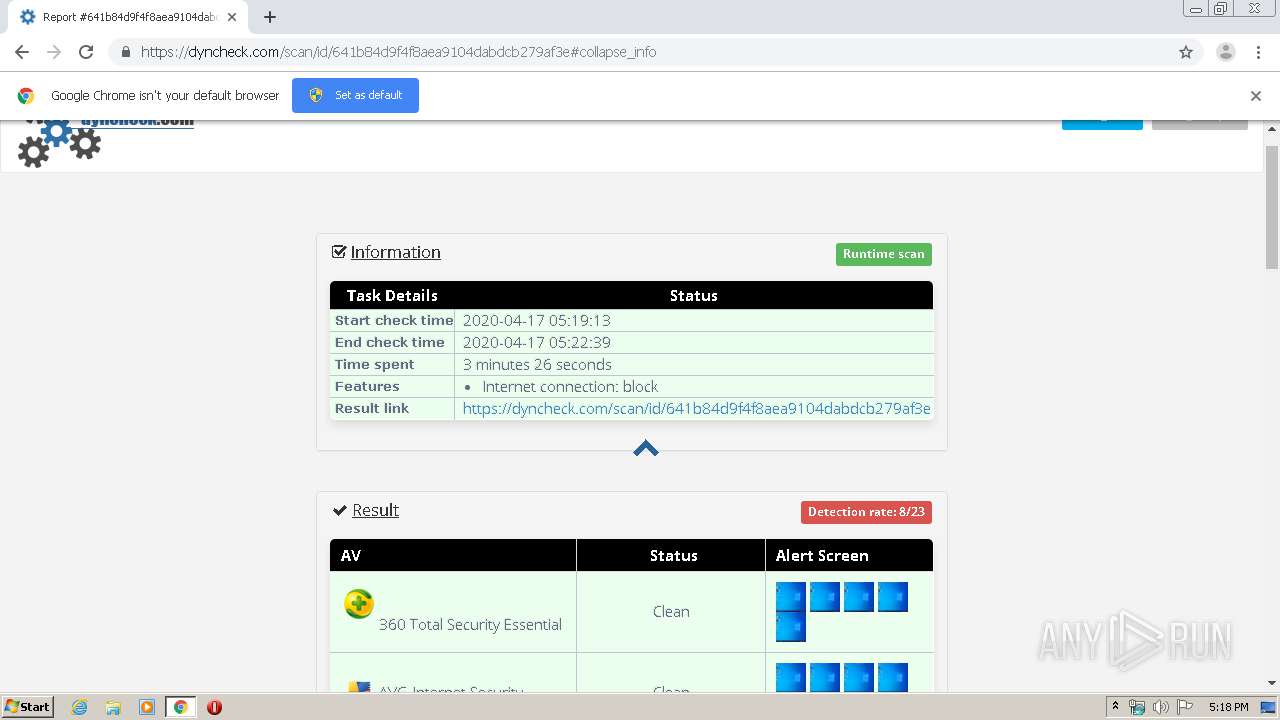The height and width of the screenshot is (720, 1280).
Task: Dismiss the default browser notification bar
Action: point(1256,96)
